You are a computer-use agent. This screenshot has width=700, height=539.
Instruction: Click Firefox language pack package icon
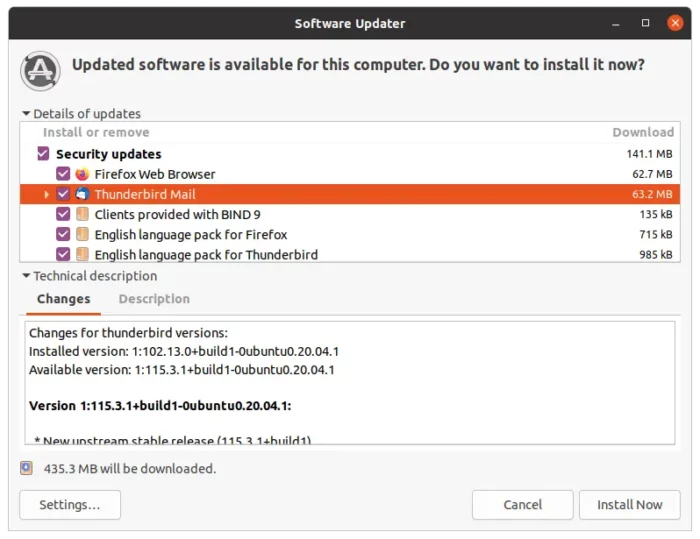(82, 234)
